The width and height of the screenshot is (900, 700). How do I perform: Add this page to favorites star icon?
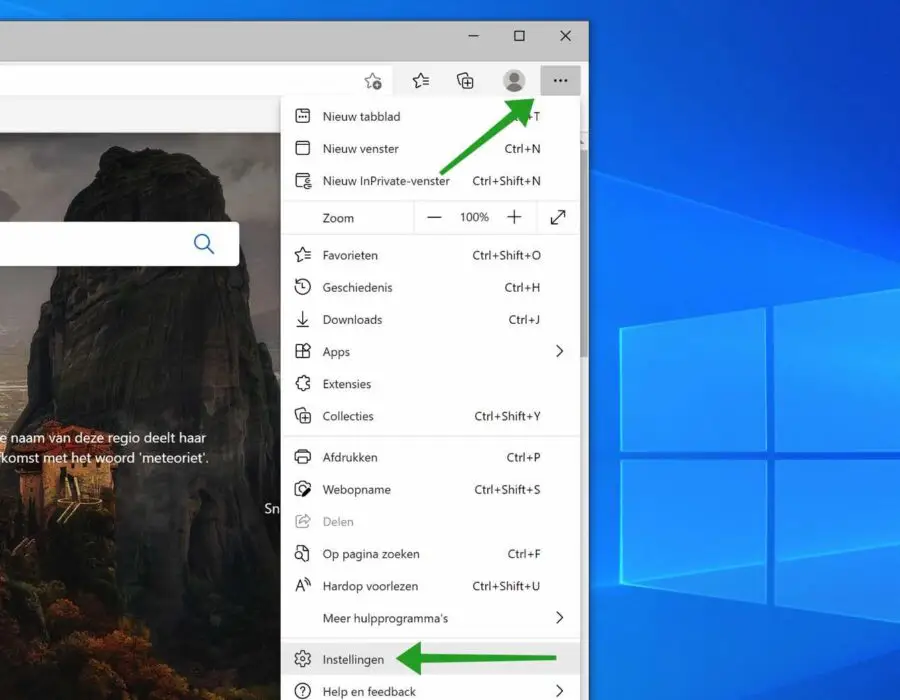(x=373, y=81)
